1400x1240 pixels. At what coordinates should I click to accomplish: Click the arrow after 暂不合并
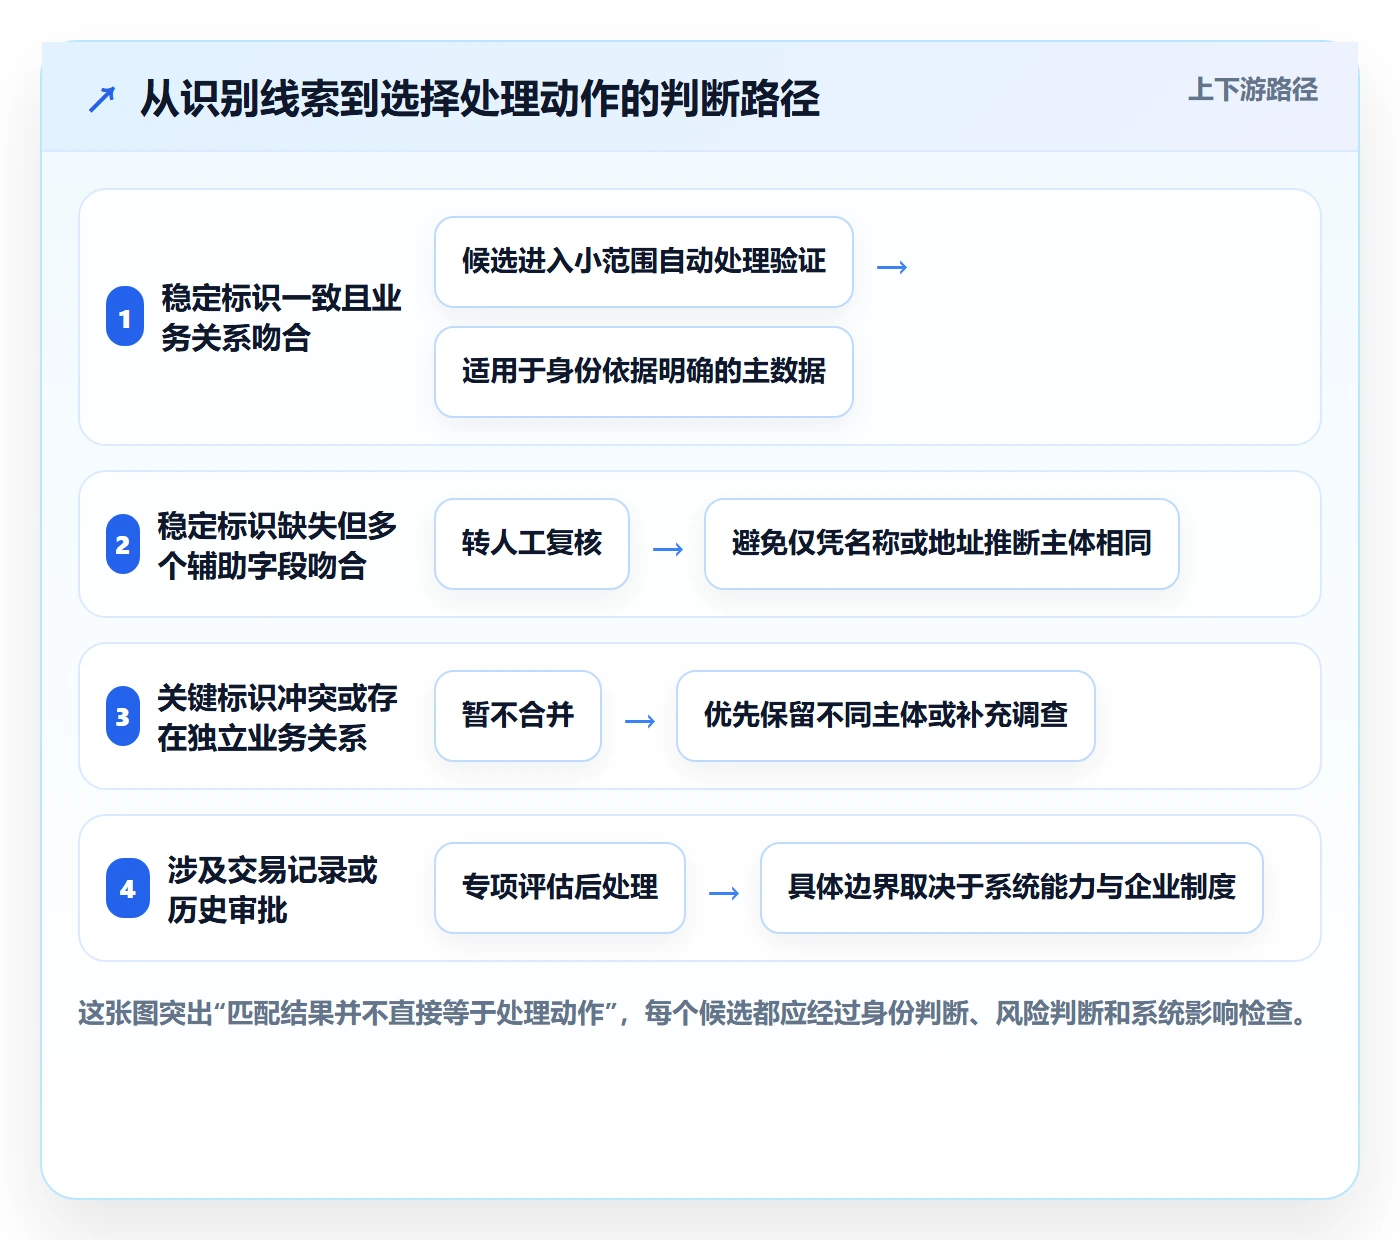[640, 721]
